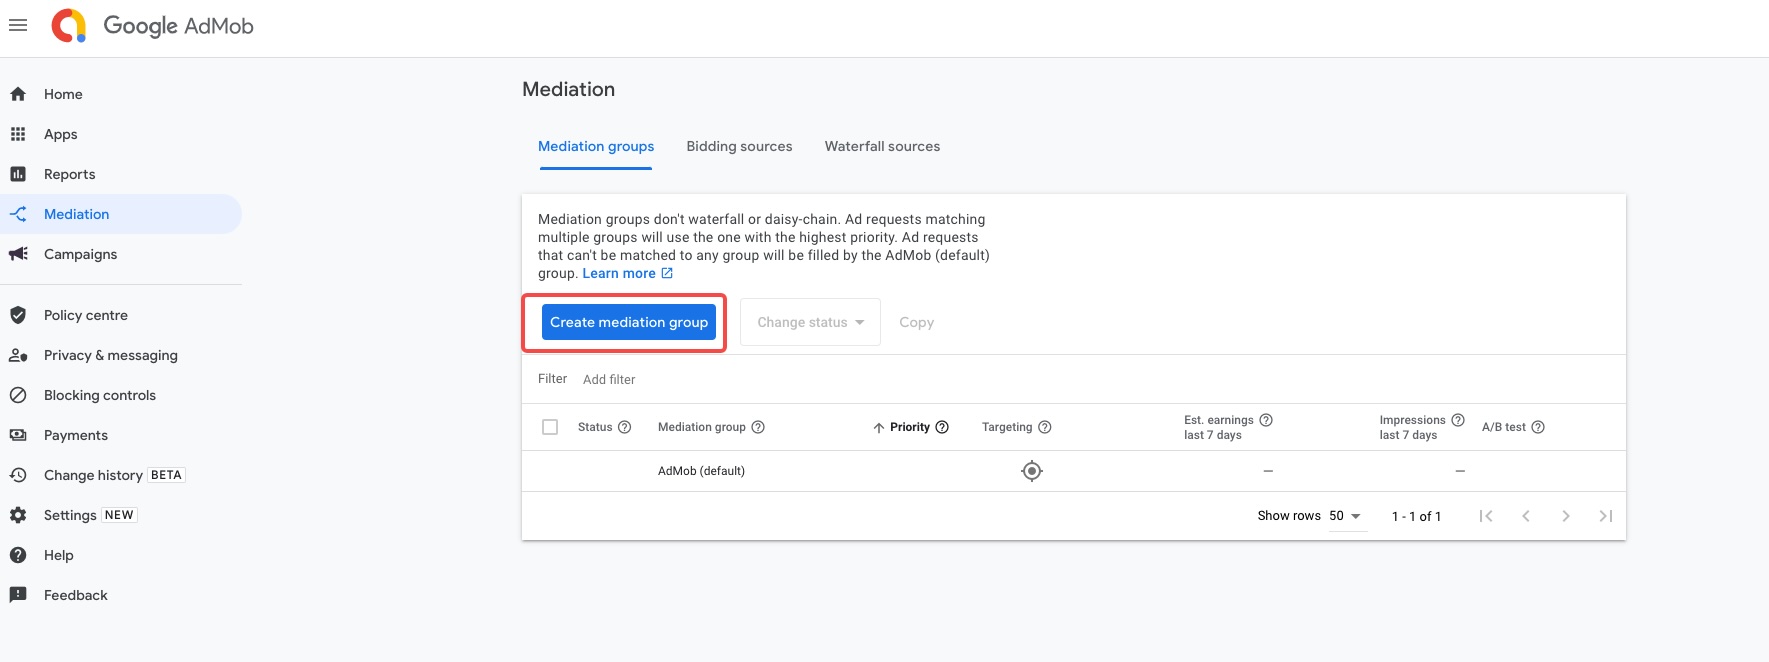Open Blocking controls in the sidebar
This screenshot has width=1769, height=662.
coord(100,395)
